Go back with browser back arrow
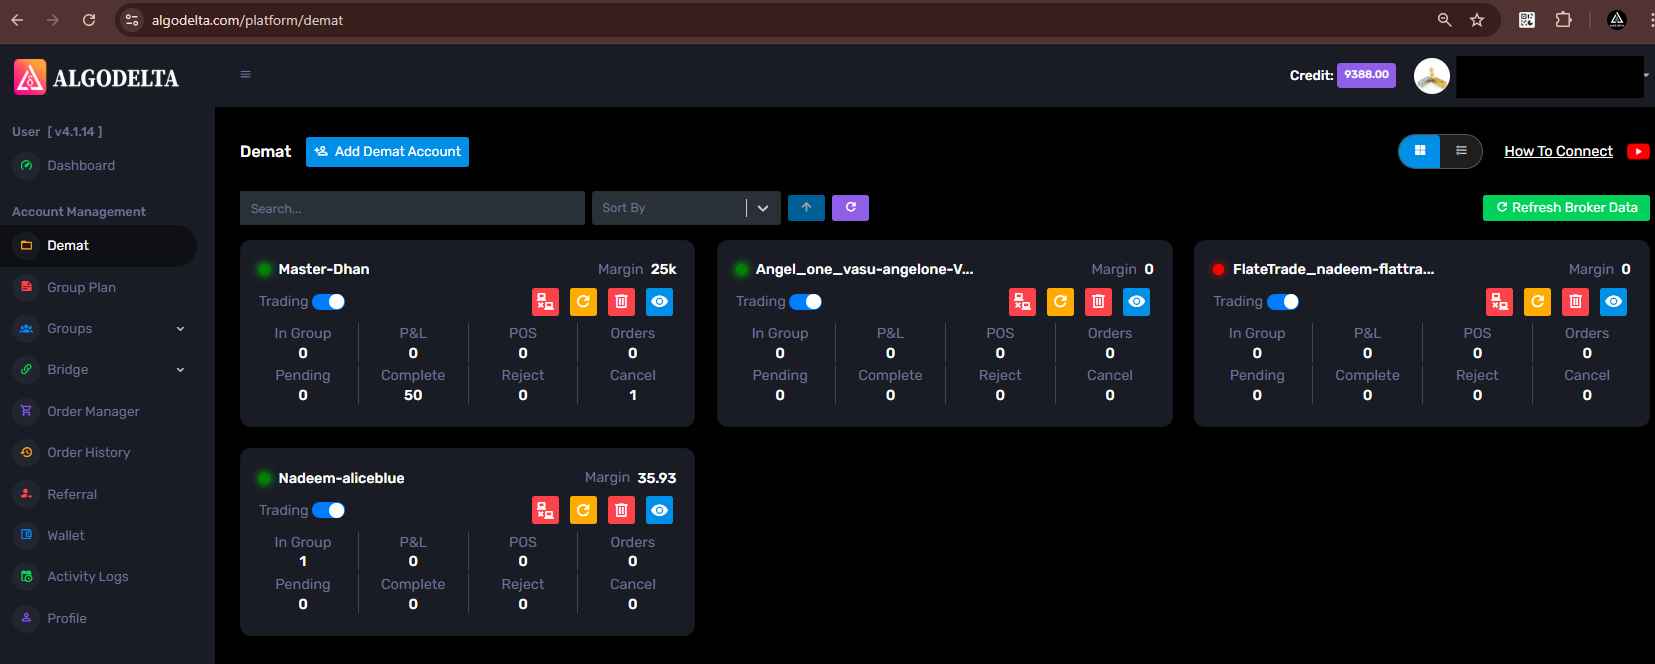The height and width of the screenshot is (664, 1655). coord(17,20)
